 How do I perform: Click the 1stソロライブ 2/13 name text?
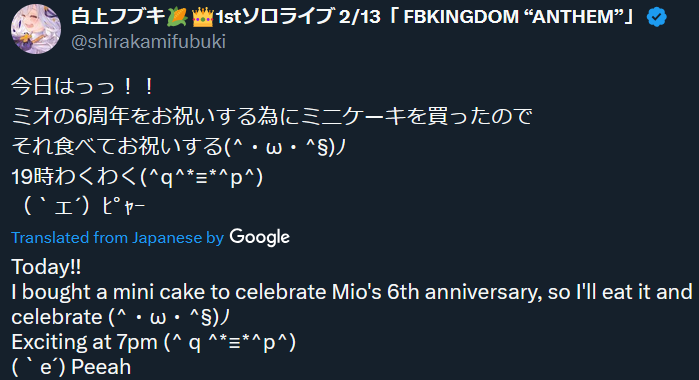click(298, 17)
